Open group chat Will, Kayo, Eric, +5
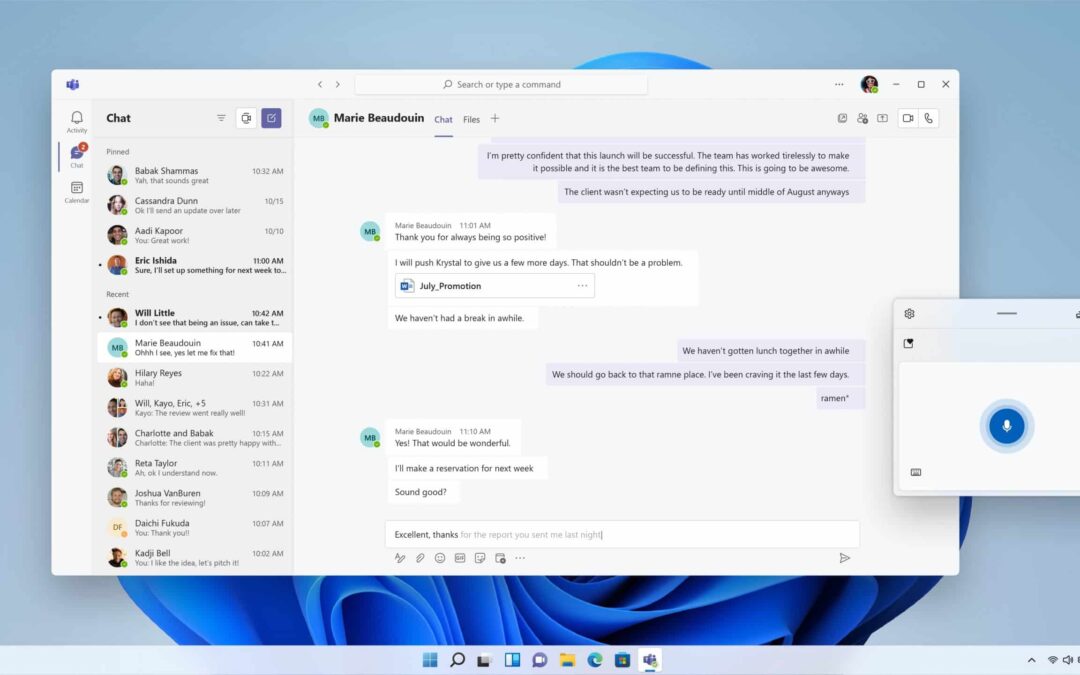The image size is (1080, 675). (x=195, y=408)
